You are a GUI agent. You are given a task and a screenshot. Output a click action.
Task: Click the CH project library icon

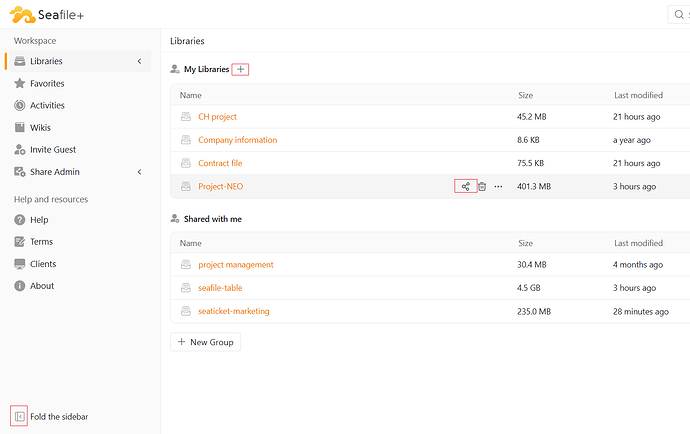186,117
